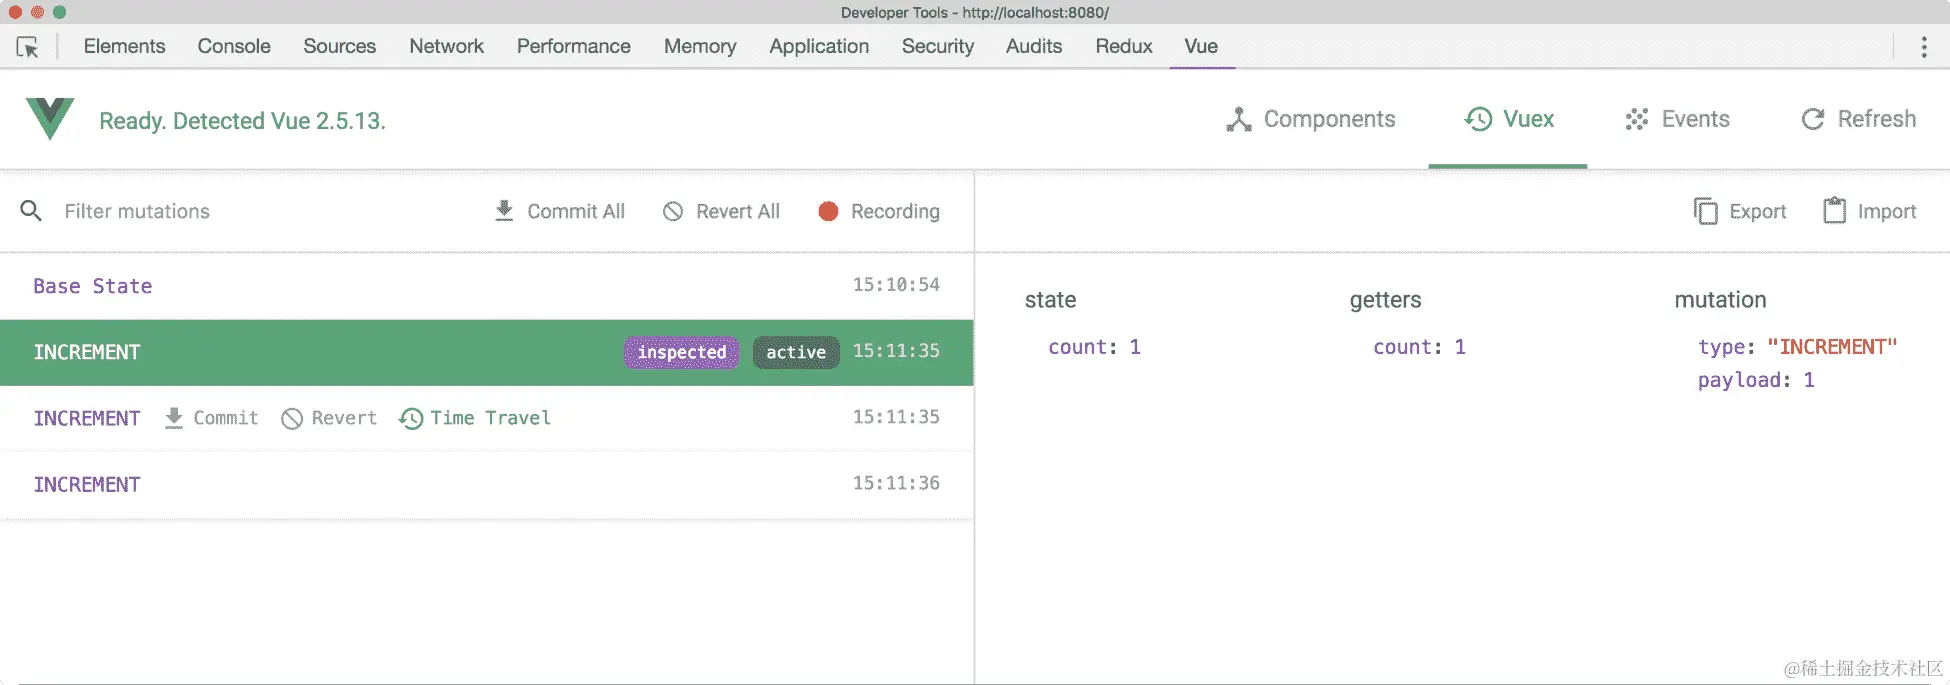Switch to the Elements tab
This screenshot has height=685, width=1950.
[124, 46]
